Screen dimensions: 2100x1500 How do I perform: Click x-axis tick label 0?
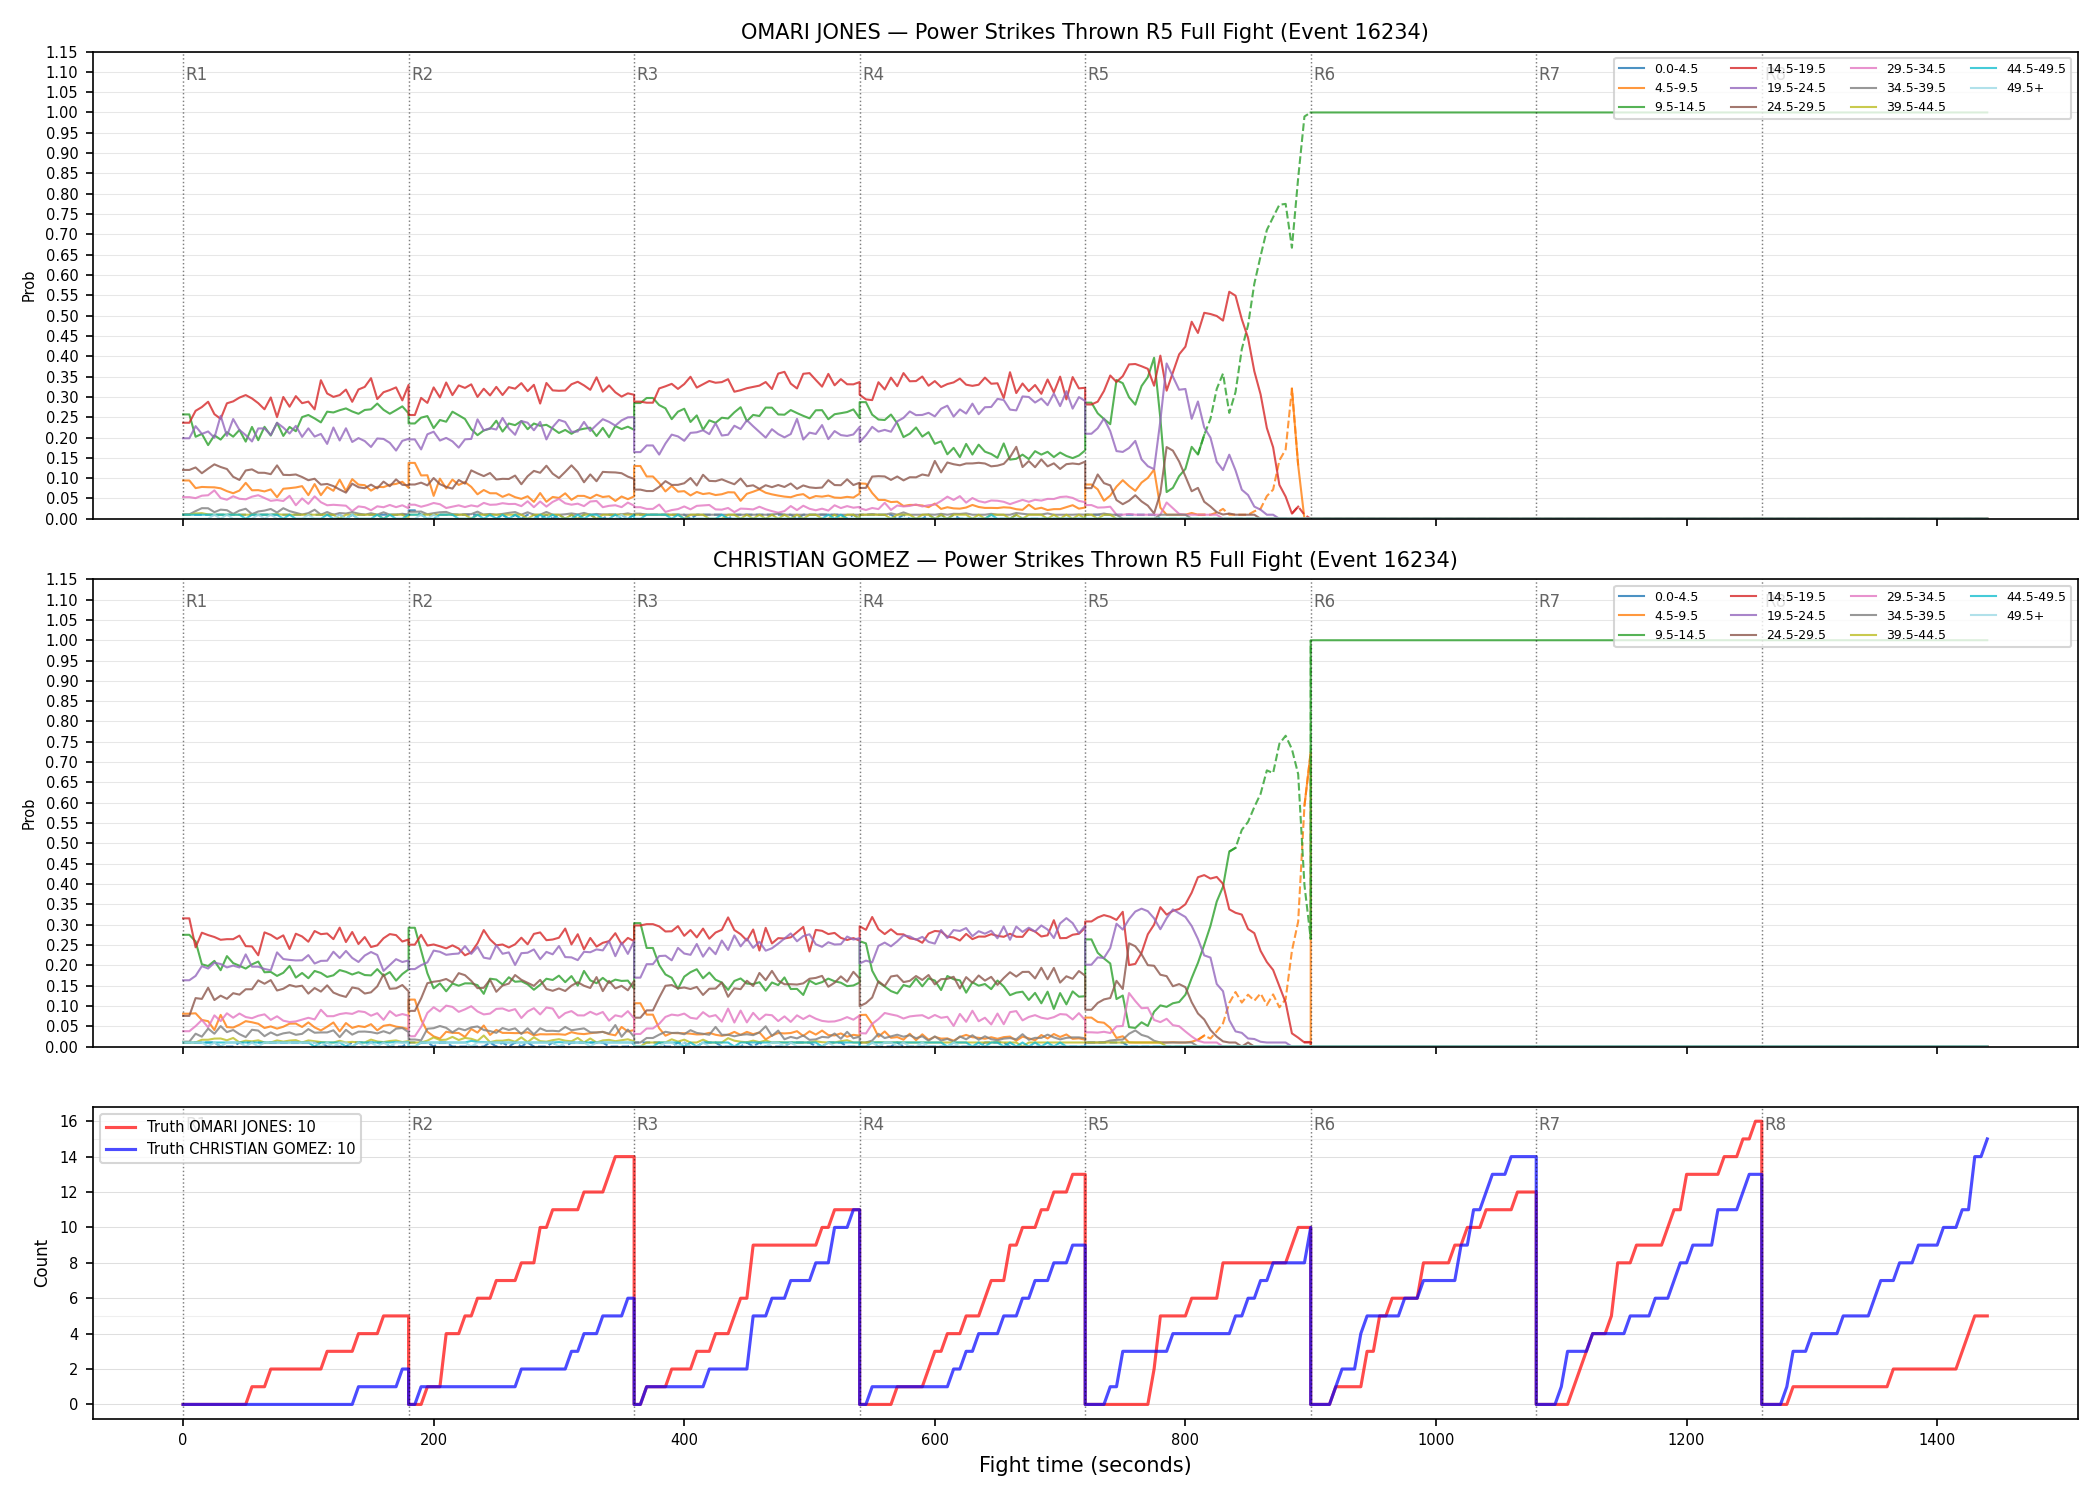pos(183,1440)
